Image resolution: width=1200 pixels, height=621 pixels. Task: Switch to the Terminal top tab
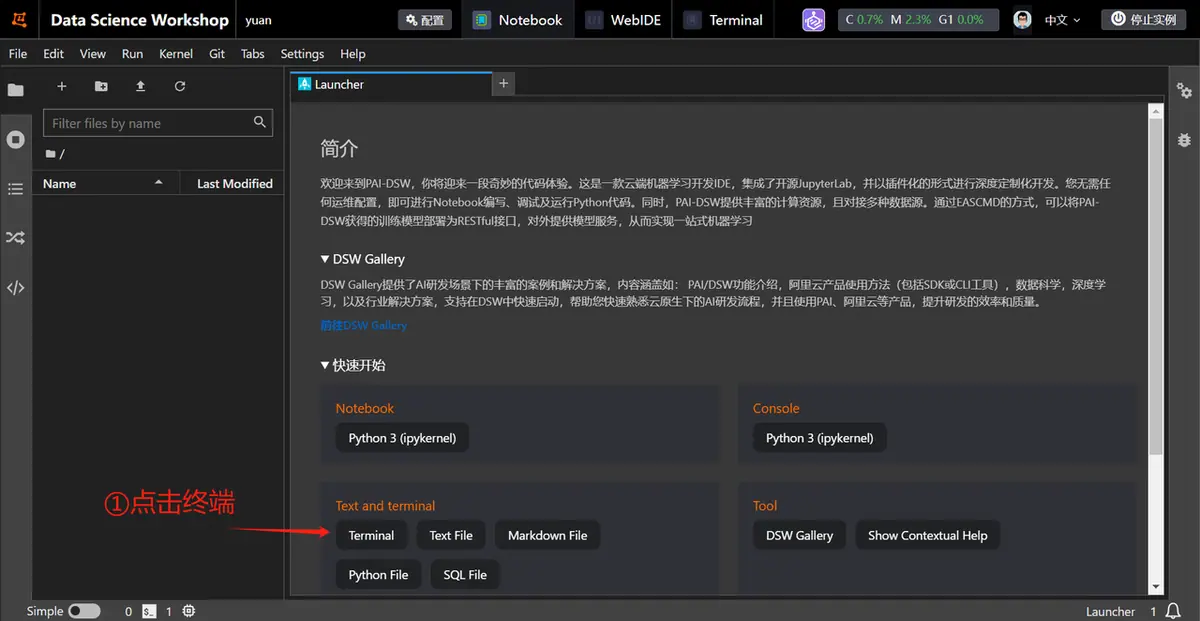[x=724, y=20]
